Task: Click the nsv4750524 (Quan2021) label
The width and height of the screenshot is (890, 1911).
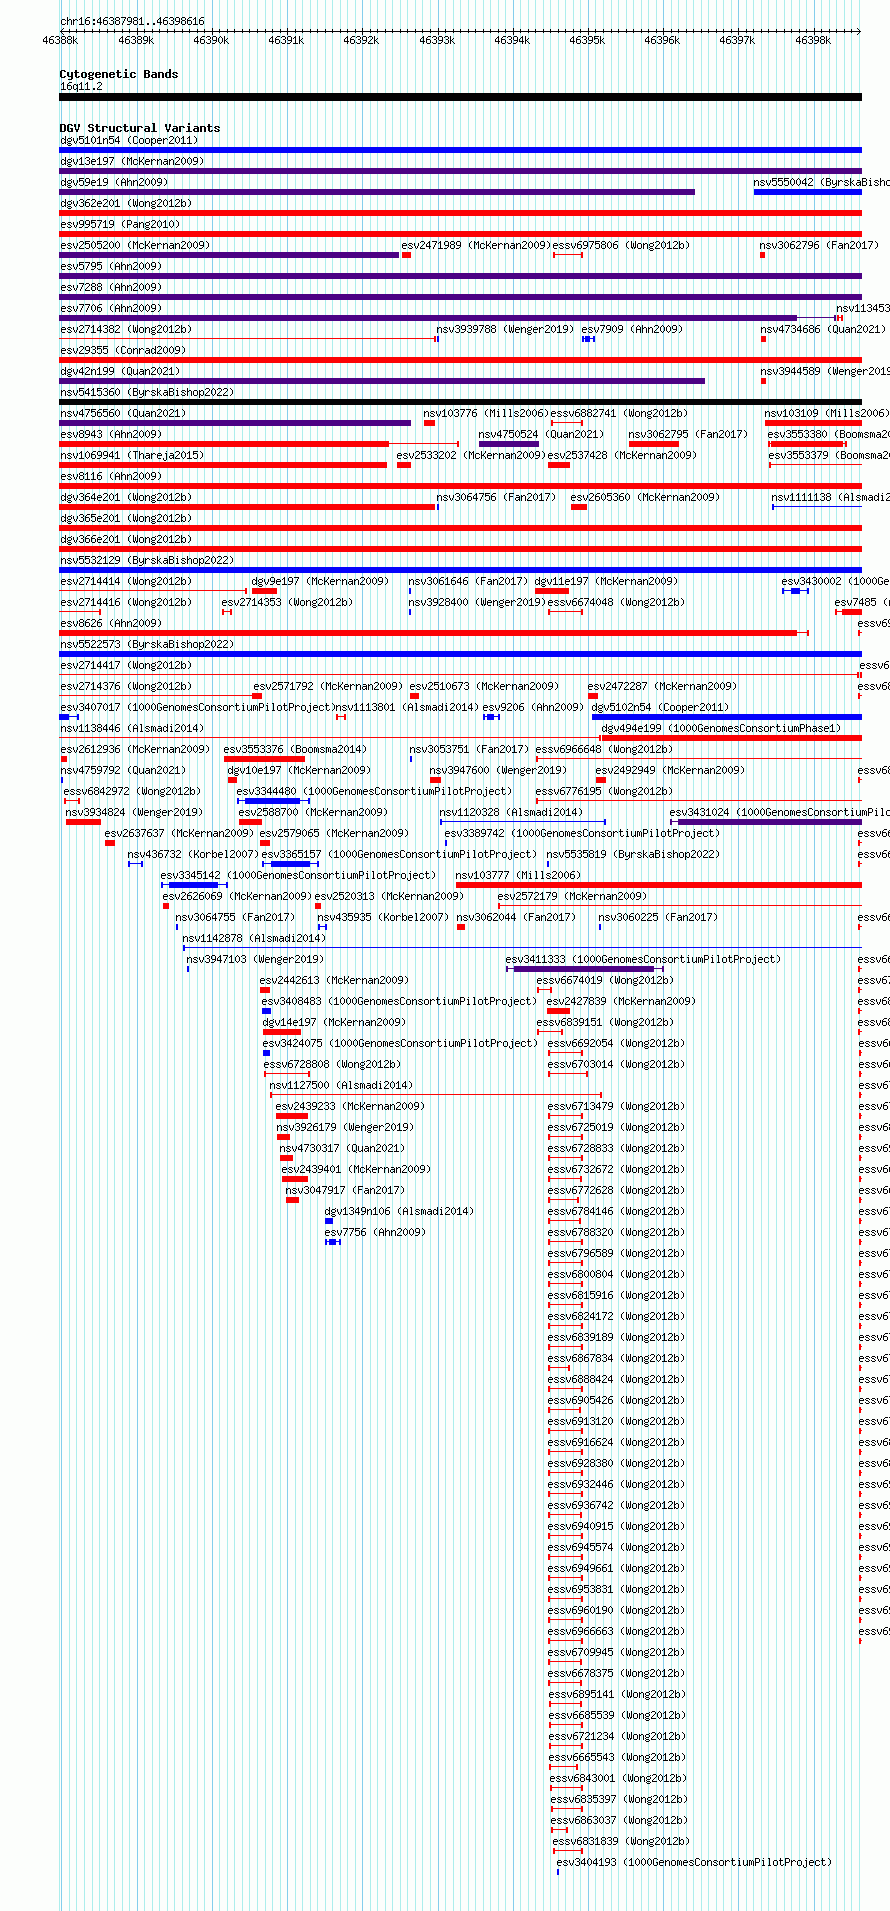Action: click(542, 434)
